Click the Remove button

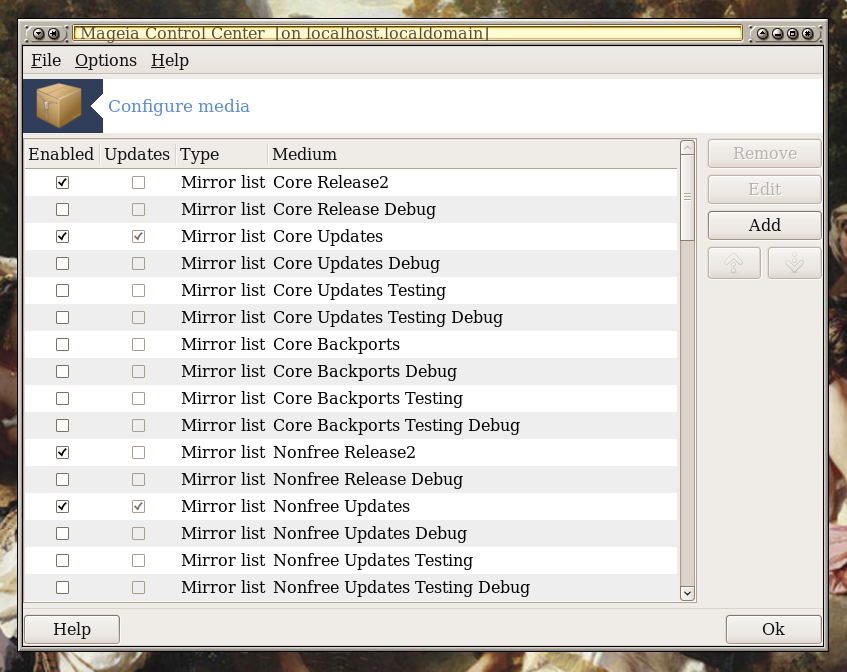[765, 153]
